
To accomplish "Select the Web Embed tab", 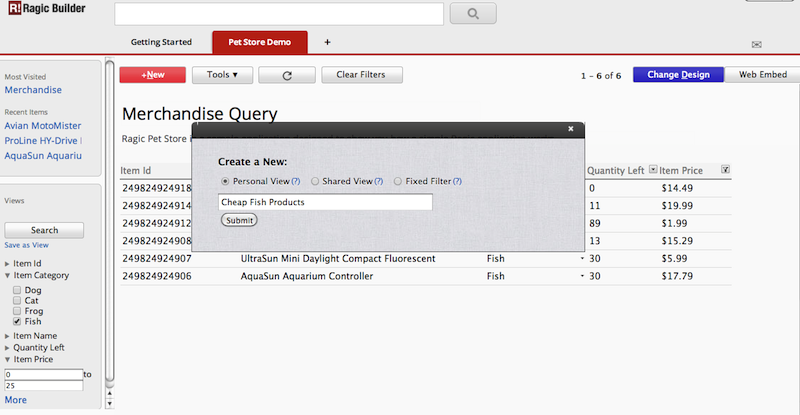I will click(760, 75).
